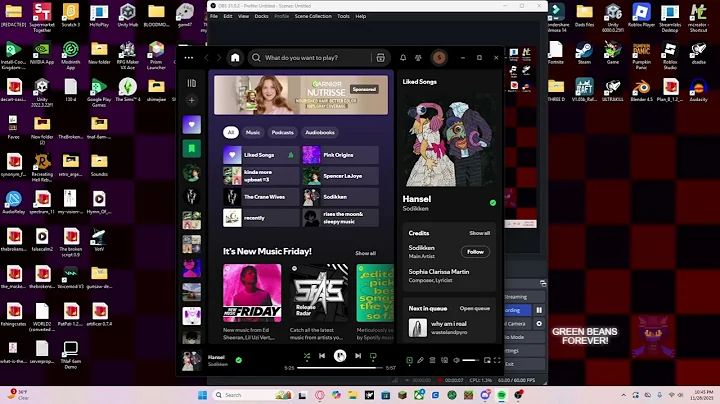
Task: Open Spencer LaJoye tile
Action: [x=340, y=176]
